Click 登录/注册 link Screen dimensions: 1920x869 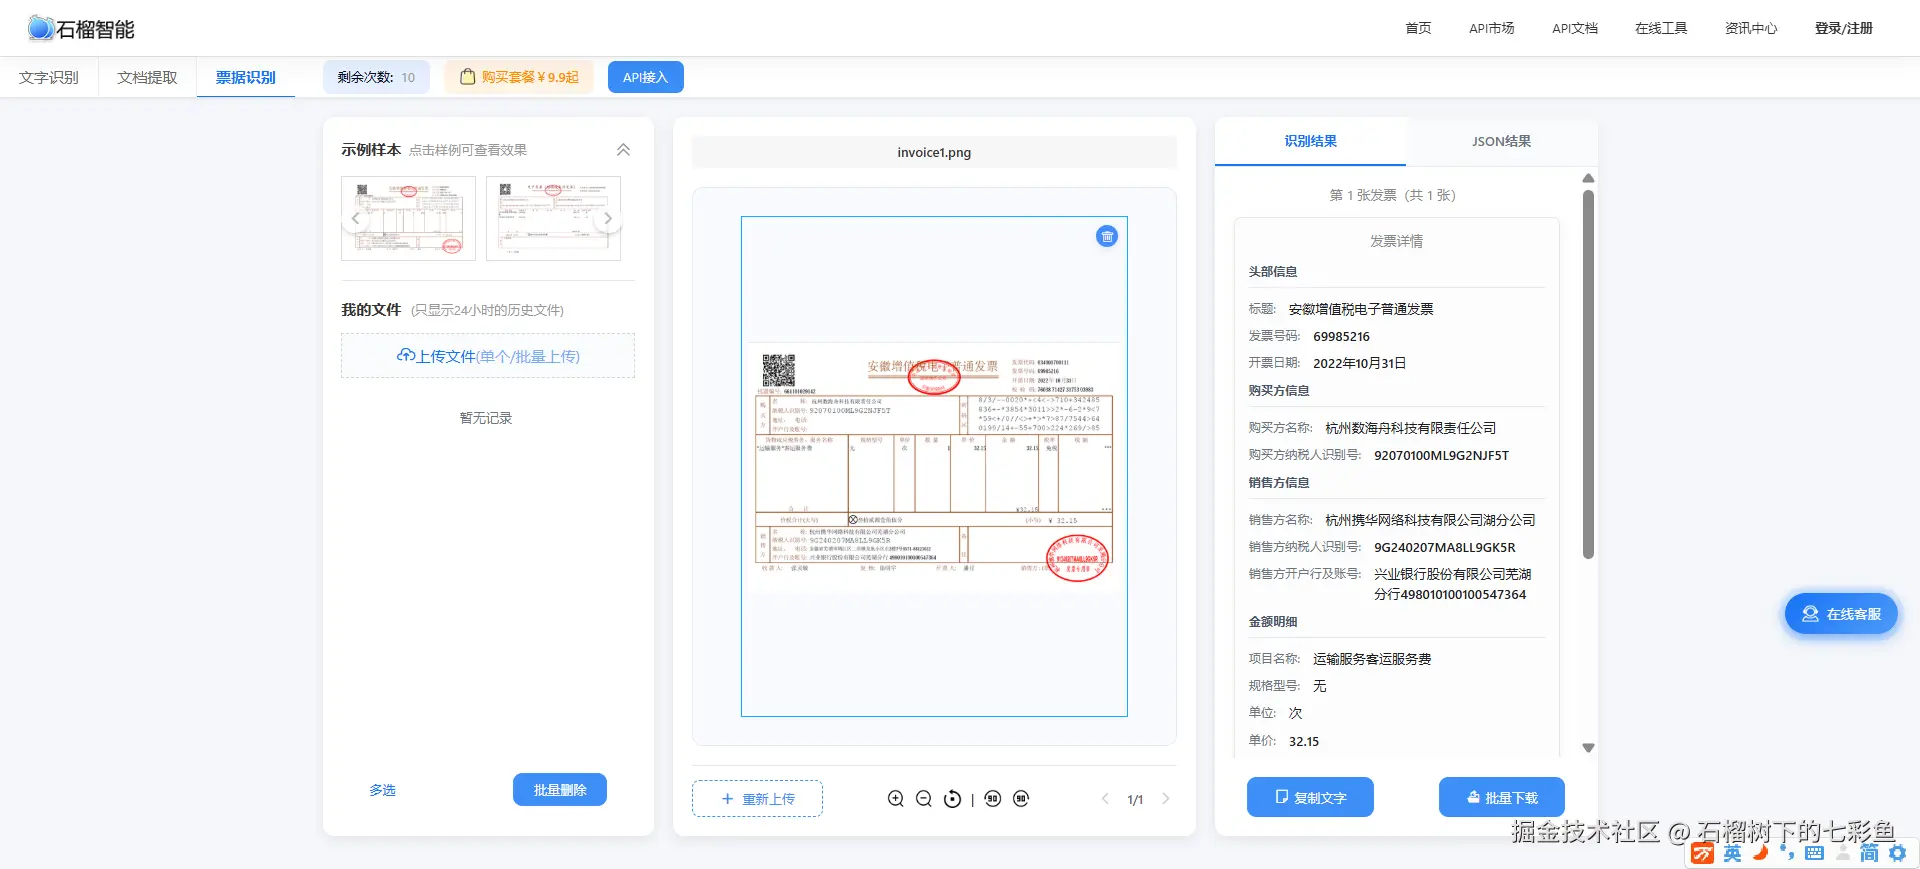pos(1844,28)
